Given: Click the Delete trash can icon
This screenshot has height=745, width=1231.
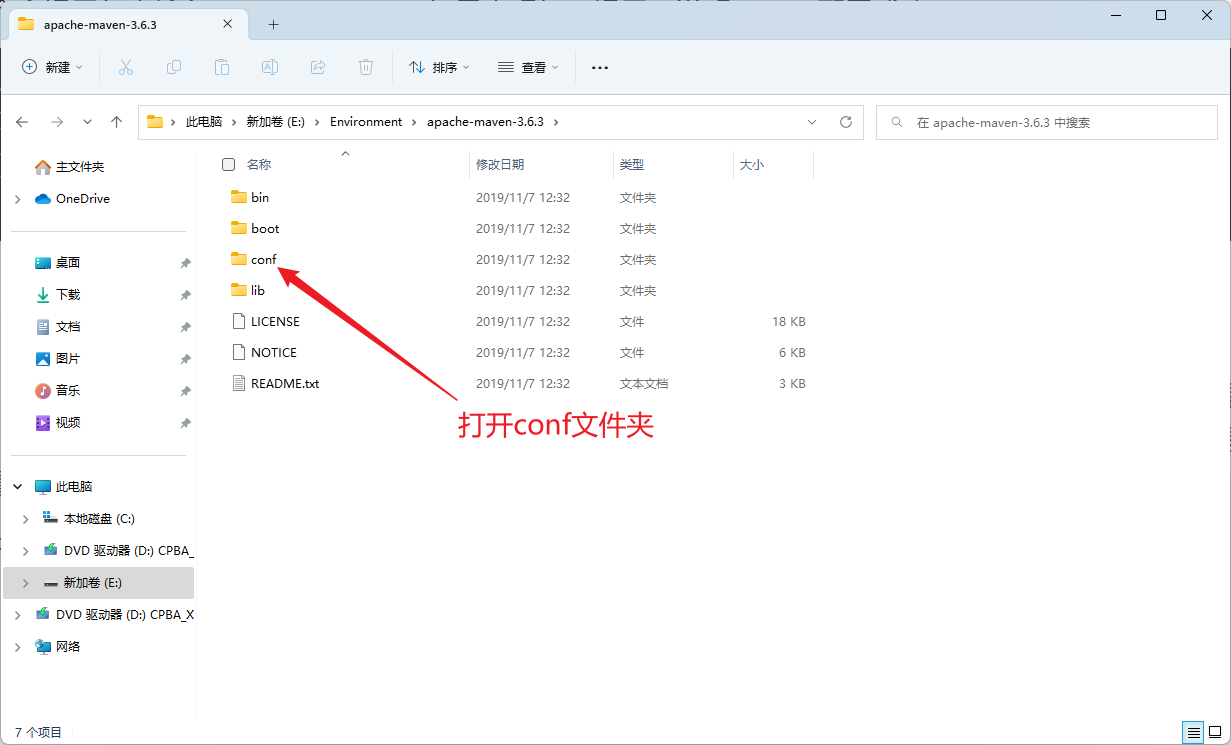Looking at the screenshot, I should [366, 67].
